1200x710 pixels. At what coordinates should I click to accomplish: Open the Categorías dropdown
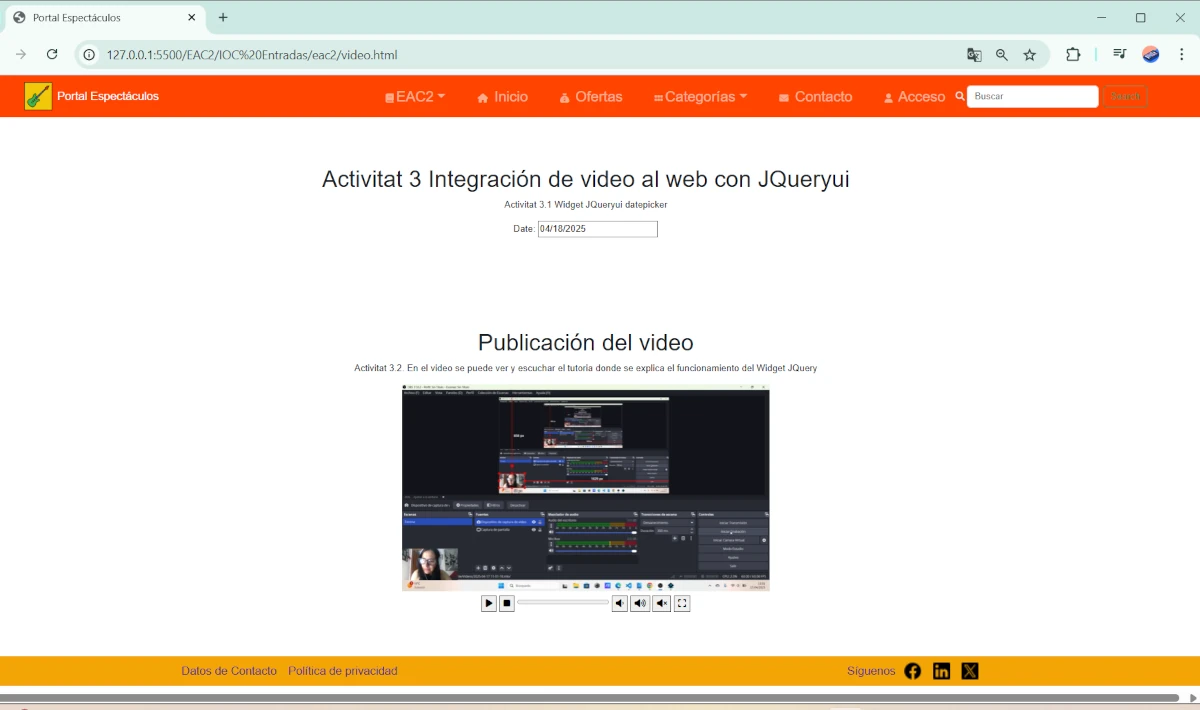(700, 96)
